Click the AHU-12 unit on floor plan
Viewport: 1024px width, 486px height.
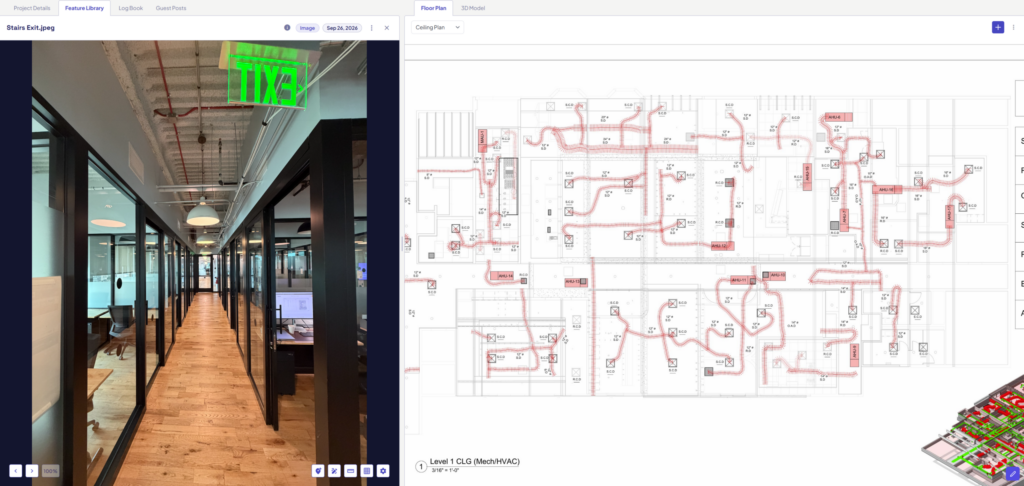pos(722,246)
